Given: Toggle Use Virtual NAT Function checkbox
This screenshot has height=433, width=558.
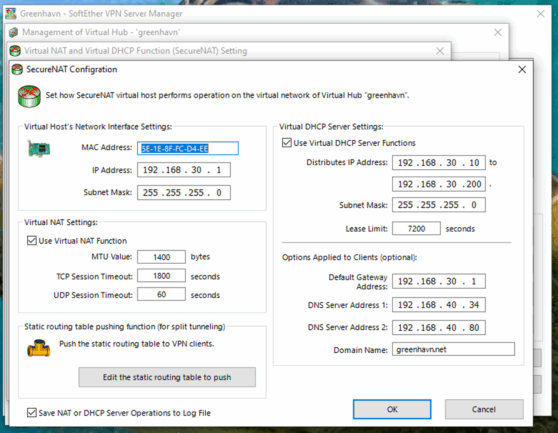Looking at the screenshot, I should (x=32, y=241).
